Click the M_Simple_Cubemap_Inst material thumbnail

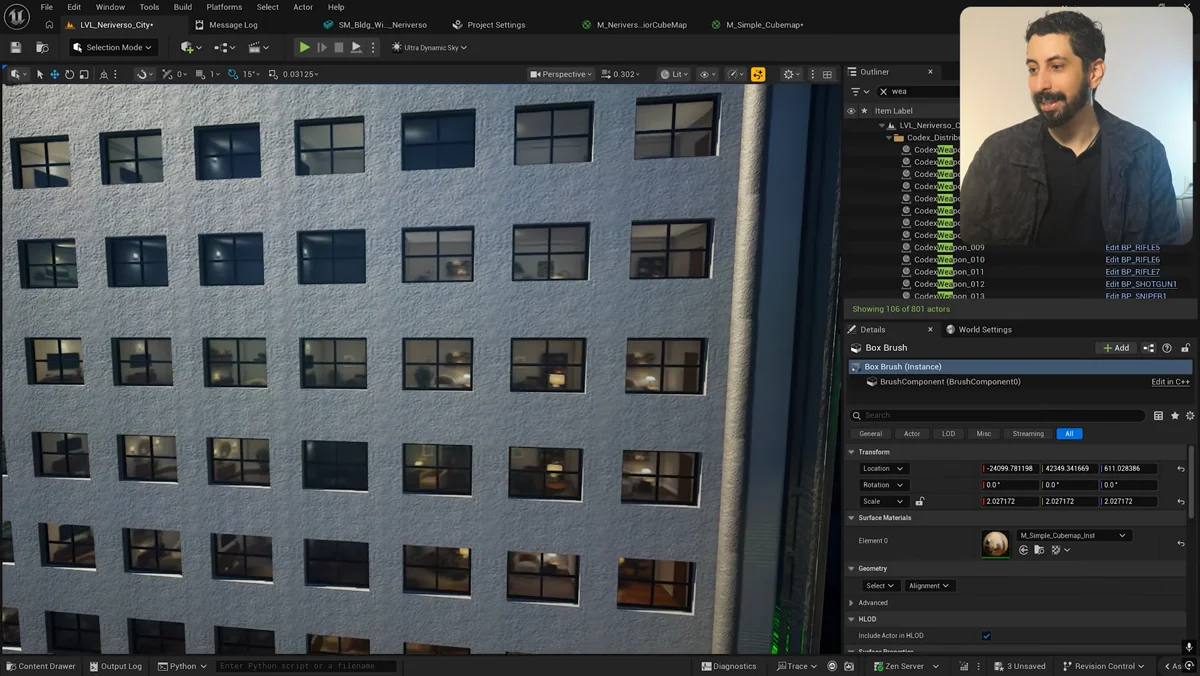pos(995,544)
